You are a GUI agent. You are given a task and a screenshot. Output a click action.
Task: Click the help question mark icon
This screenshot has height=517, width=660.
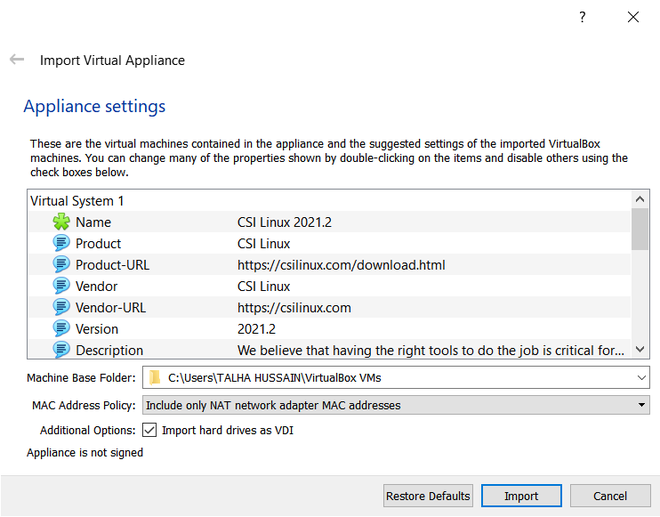pyautogui.click(x=582, y=17)
